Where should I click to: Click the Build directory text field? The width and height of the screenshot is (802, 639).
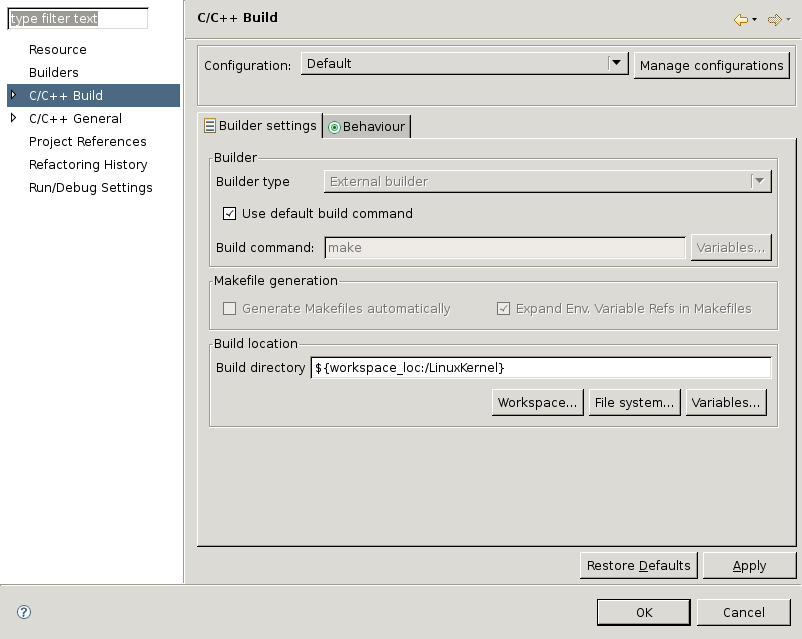[541, 367]
